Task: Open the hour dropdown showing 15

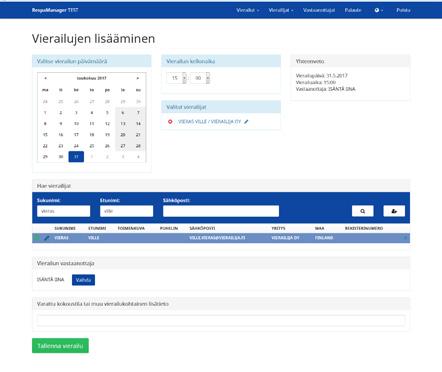Action: tap(177, 78)
